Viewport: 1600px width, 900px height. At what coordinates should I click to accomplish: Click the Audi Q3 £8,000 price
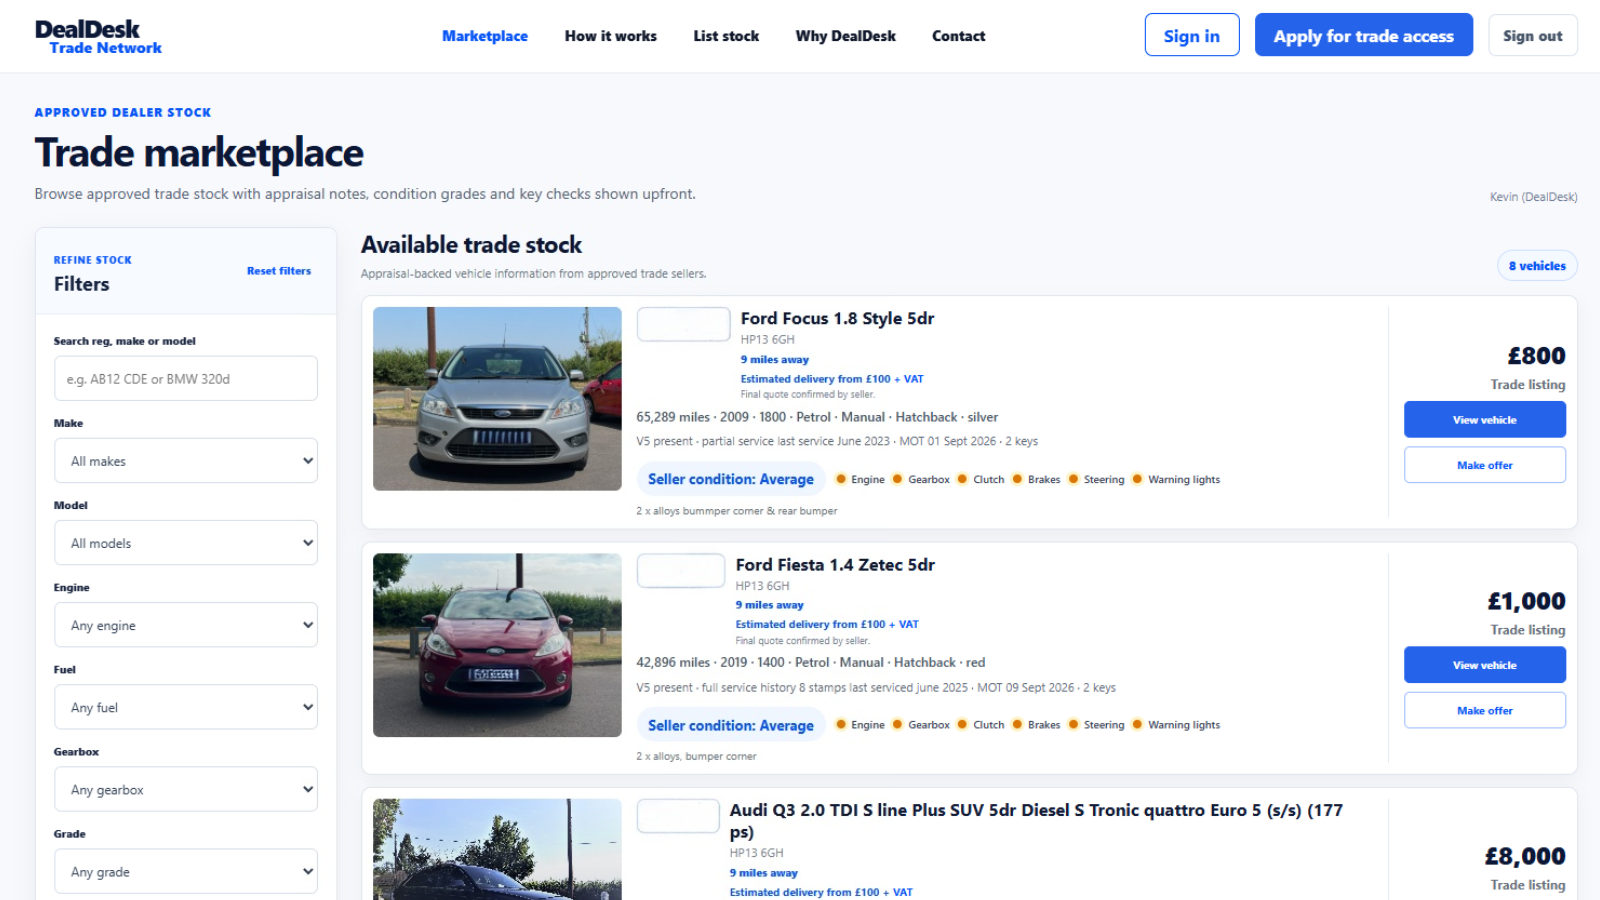coord(1525,856)
